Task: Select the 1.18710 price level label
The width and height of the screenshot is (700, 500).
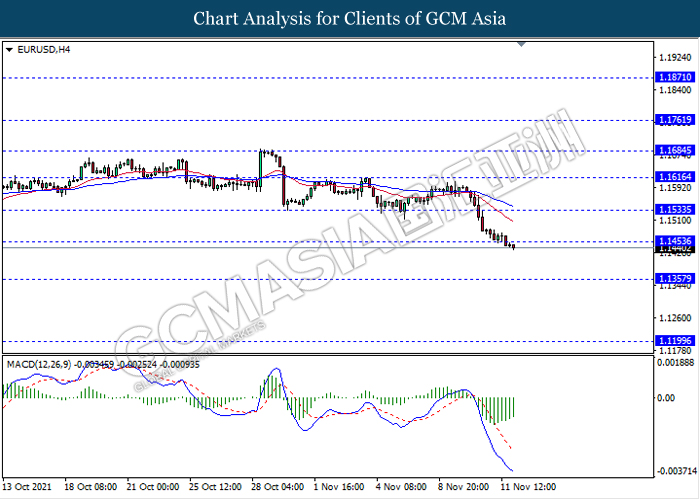Action: (x=675, y=77)
